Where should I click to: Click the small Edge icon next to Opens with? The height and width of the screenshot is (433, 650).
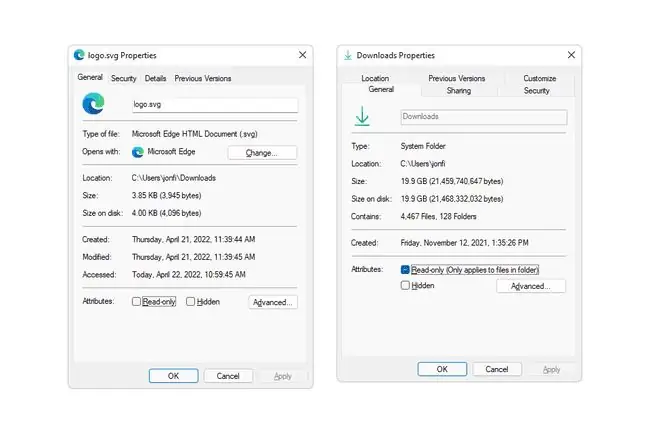[x=138, y=152]
